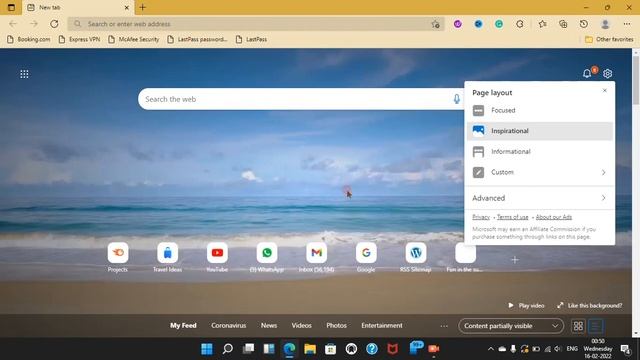Screen dimensions: 640x360
Task: Focus the address bar field
Action: [x=256, y=24]
